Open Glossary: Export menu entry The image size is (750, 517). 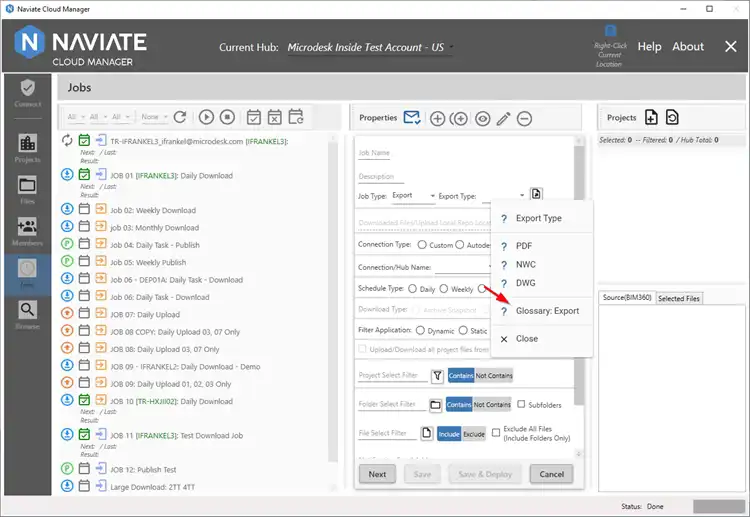pos(542,311)
